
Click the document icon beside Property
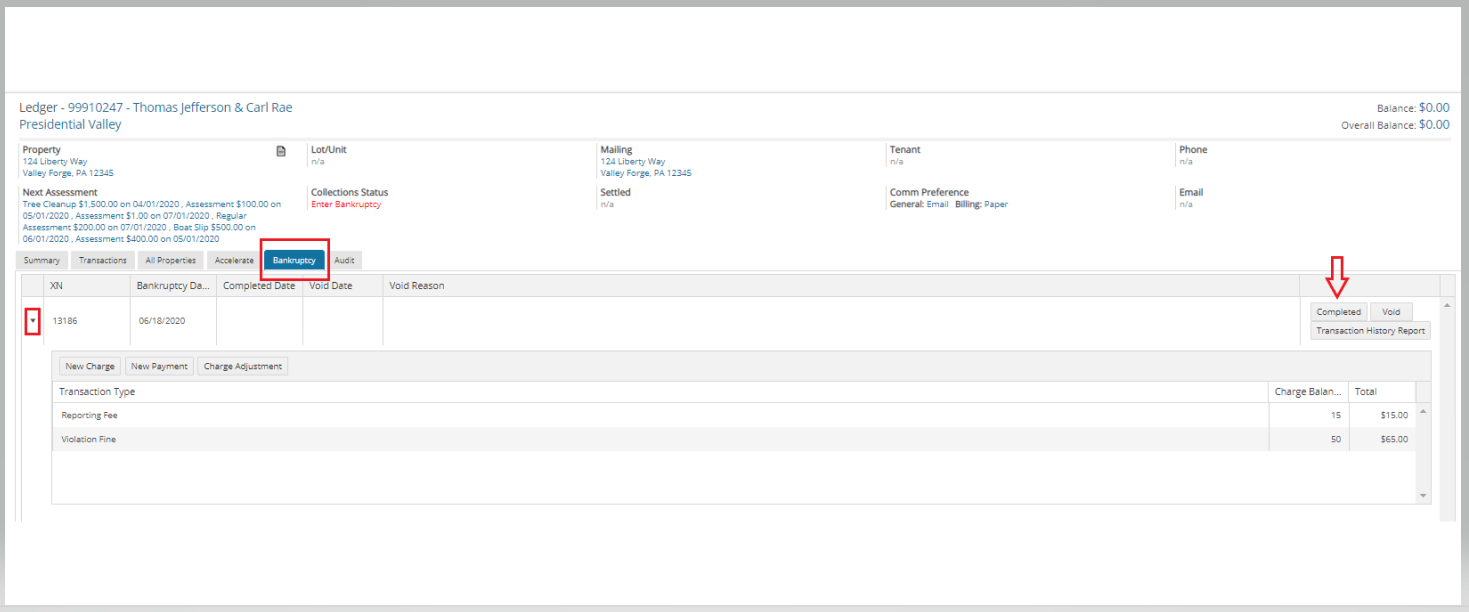coord(281,151)
